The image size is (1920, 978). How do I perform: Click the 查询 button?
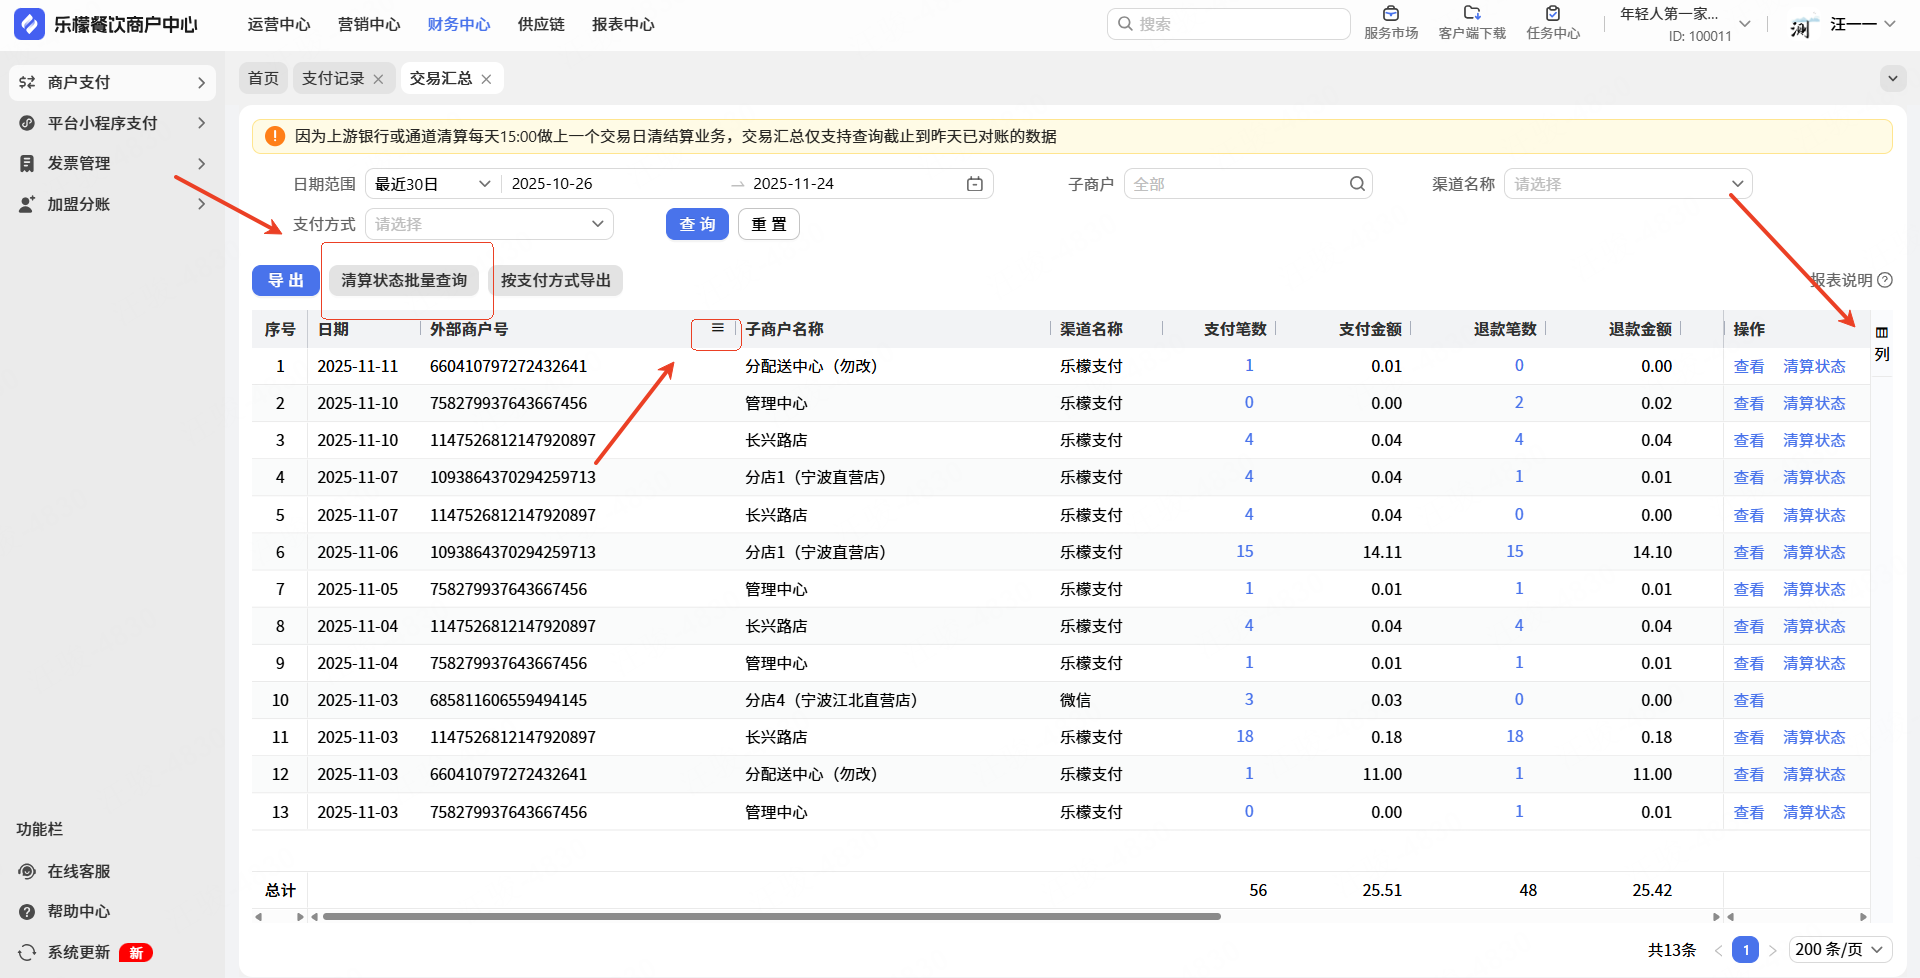pyautogui.click(x=697, y=224)
